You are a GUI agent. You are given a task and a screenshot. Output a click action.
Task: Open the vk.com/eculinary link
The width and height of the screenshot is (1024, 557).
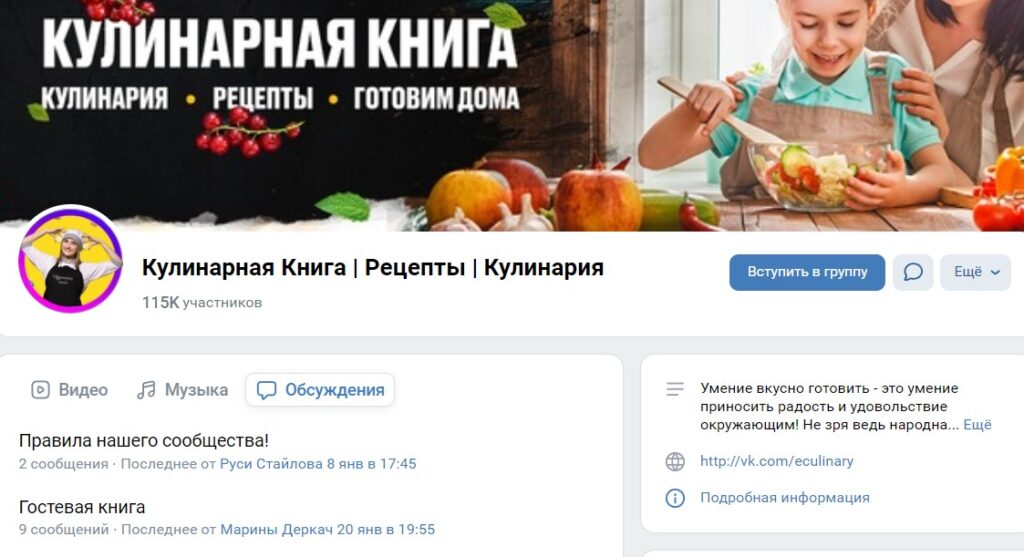[776, 461]
